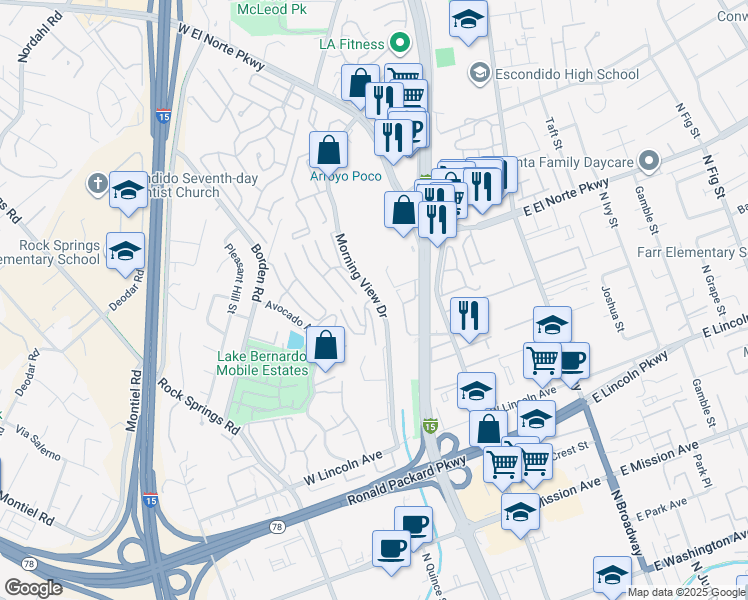The height and width of the screenshot is (600, 748).
Task: Open the Map data ©2025 Google attribution
Action: point(687,593)
